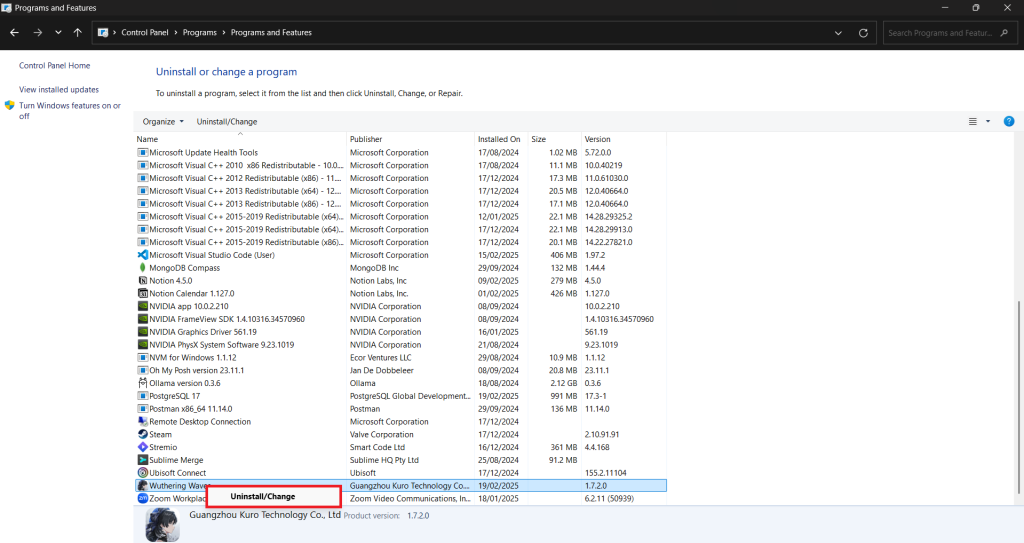Image resolution: width=1024 pixels, height=543 pixels.
Task: Select the NVIDIA app icon
Action: point(142,306)
